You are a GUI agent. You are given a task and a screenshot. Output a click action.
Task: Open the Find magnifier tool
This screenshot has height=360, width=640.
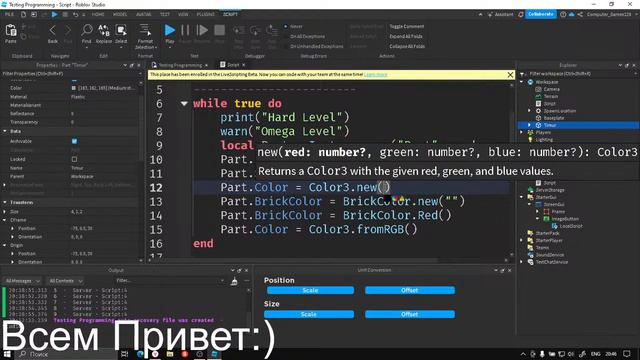click(87, 30)
